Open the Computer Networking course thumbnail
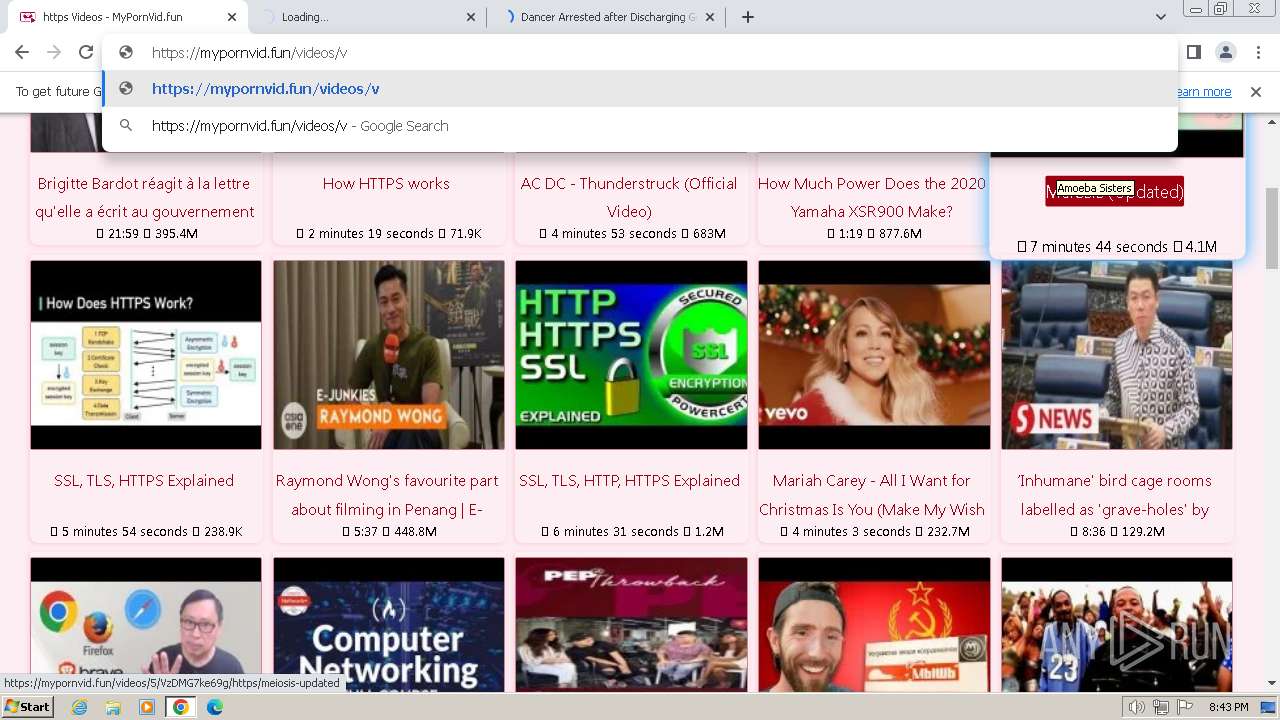1280x720 pixels. click(389, 624)
